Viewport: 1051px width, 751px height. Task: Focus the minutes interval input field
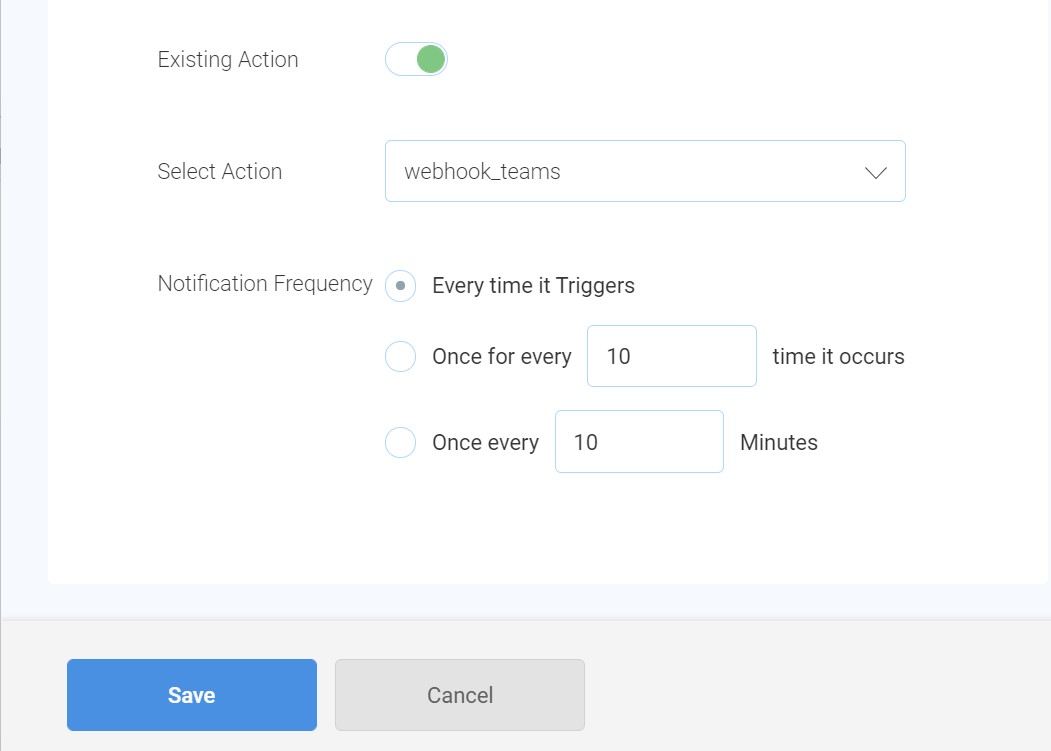639,441
